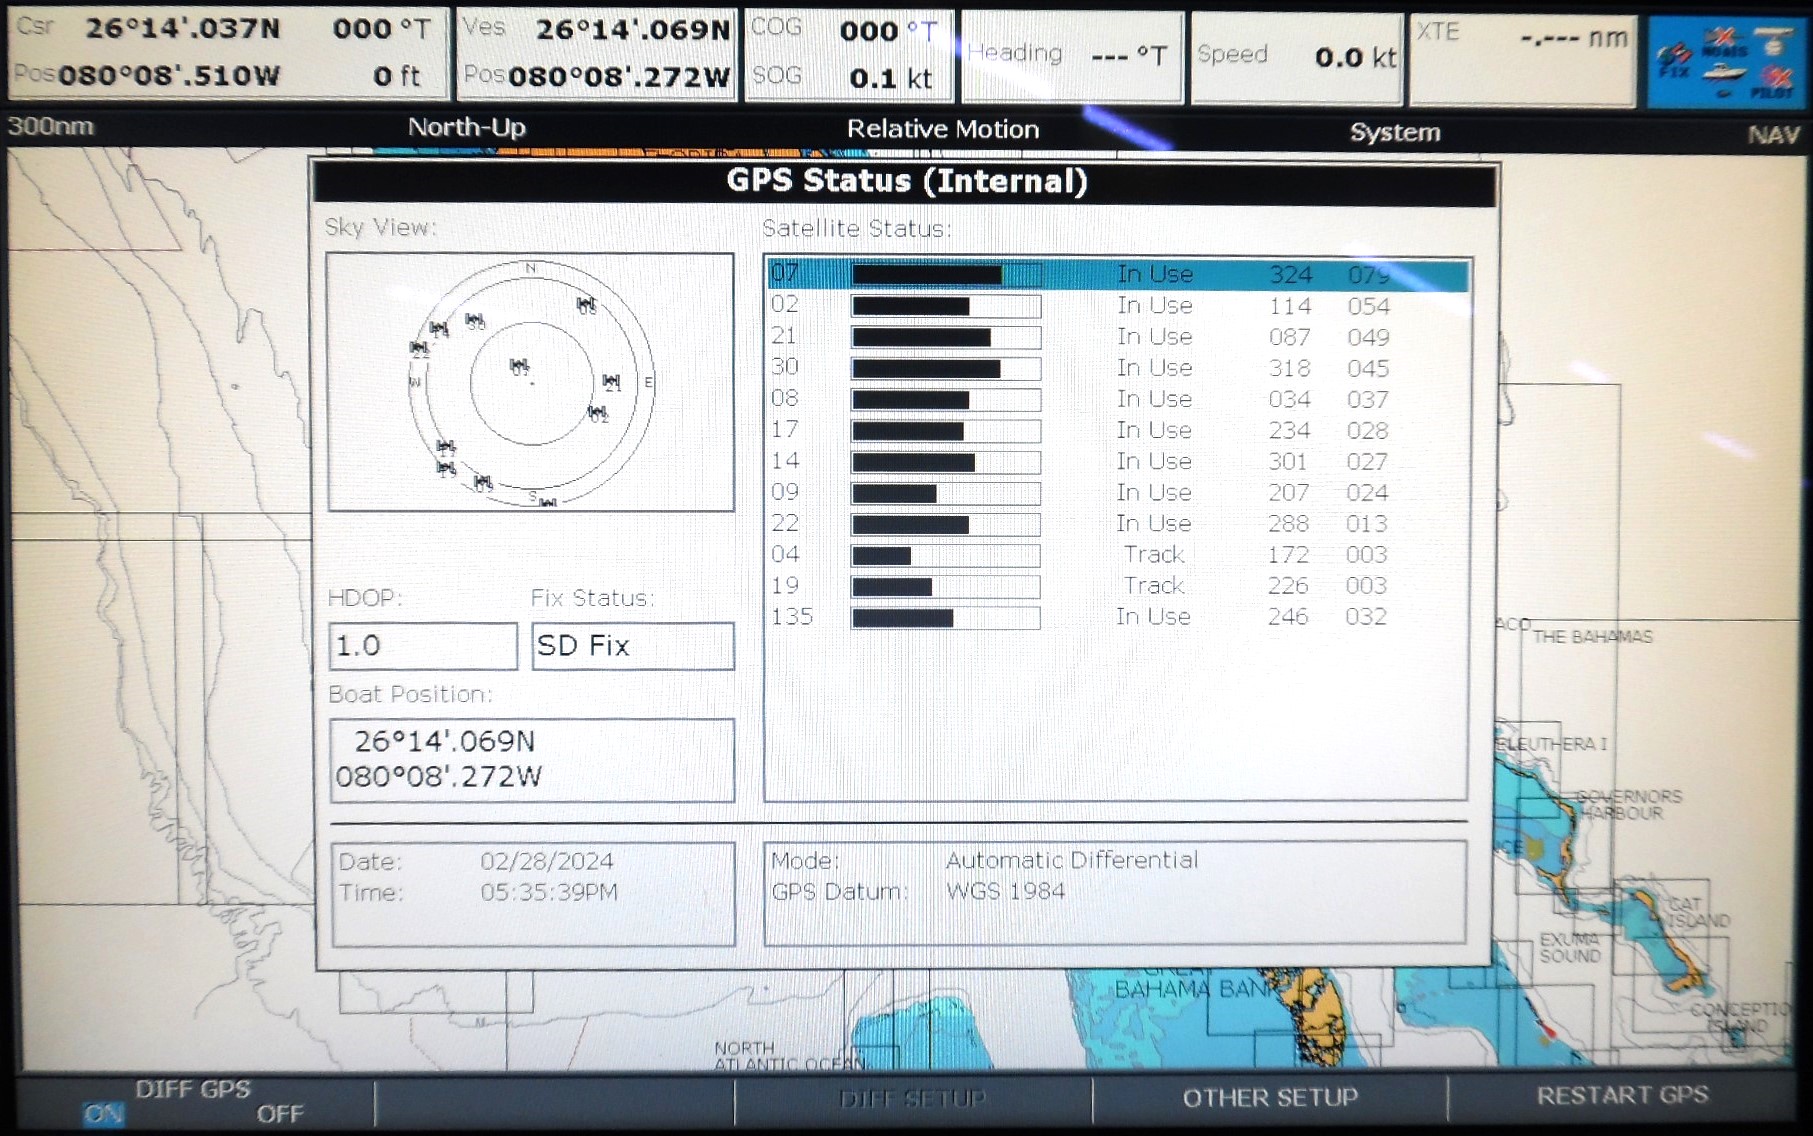Click the AIS status icon
This screenshot has width=1813, height=1136.
1723,42
